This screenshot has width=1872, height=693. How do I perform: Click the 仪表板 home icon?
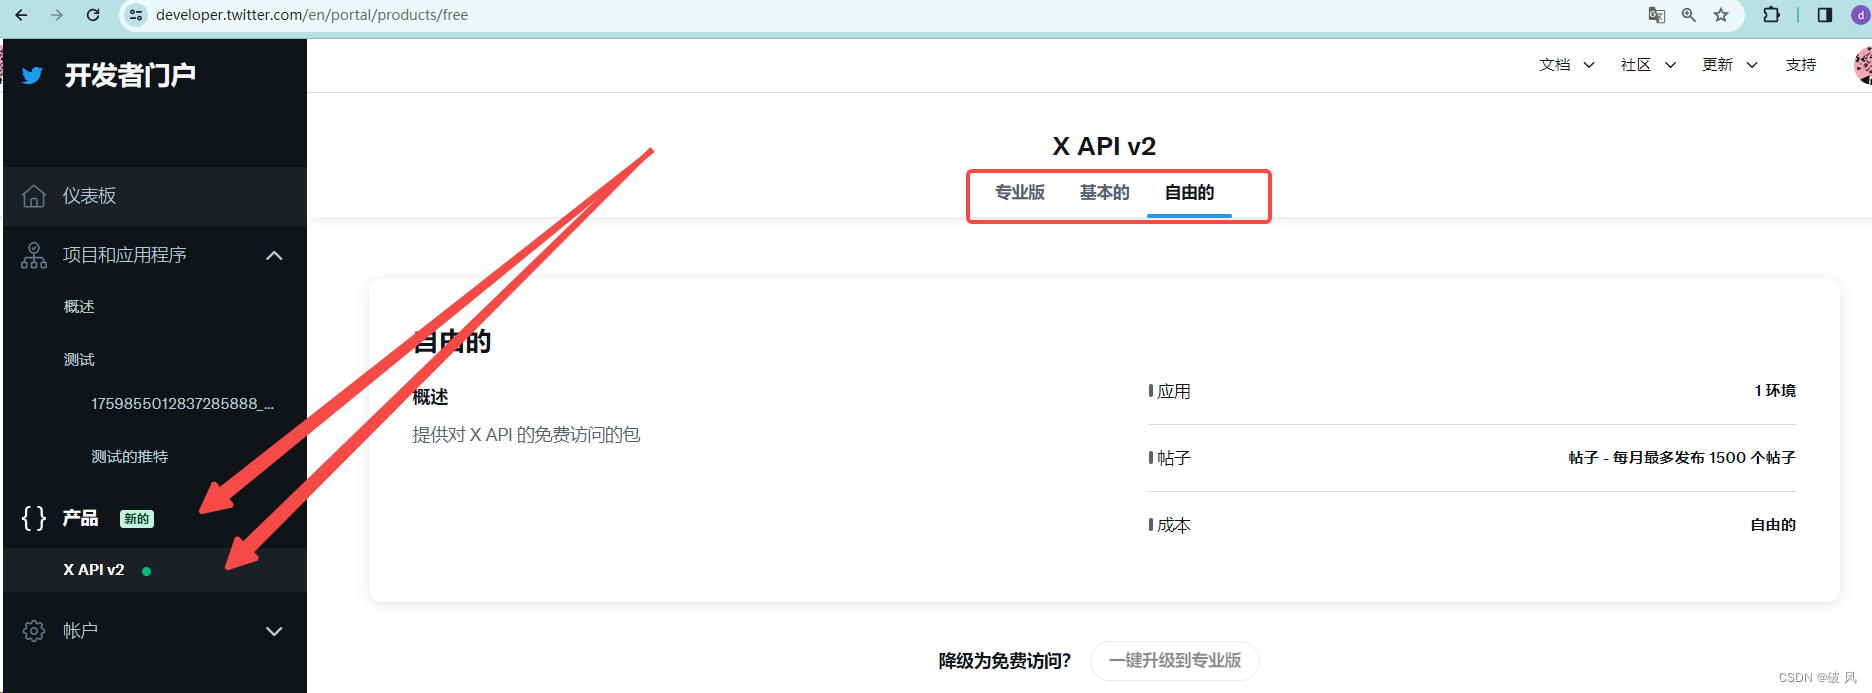34,196
